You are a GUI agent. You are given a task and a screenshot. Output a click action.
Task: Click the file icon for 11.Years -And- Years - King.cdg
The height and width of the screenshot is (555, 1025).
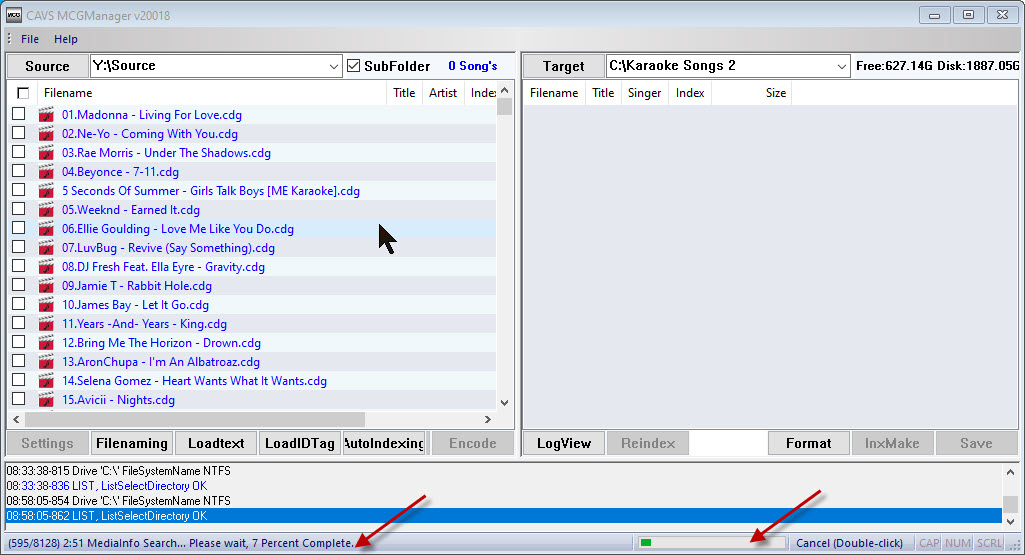coord(46,324)
